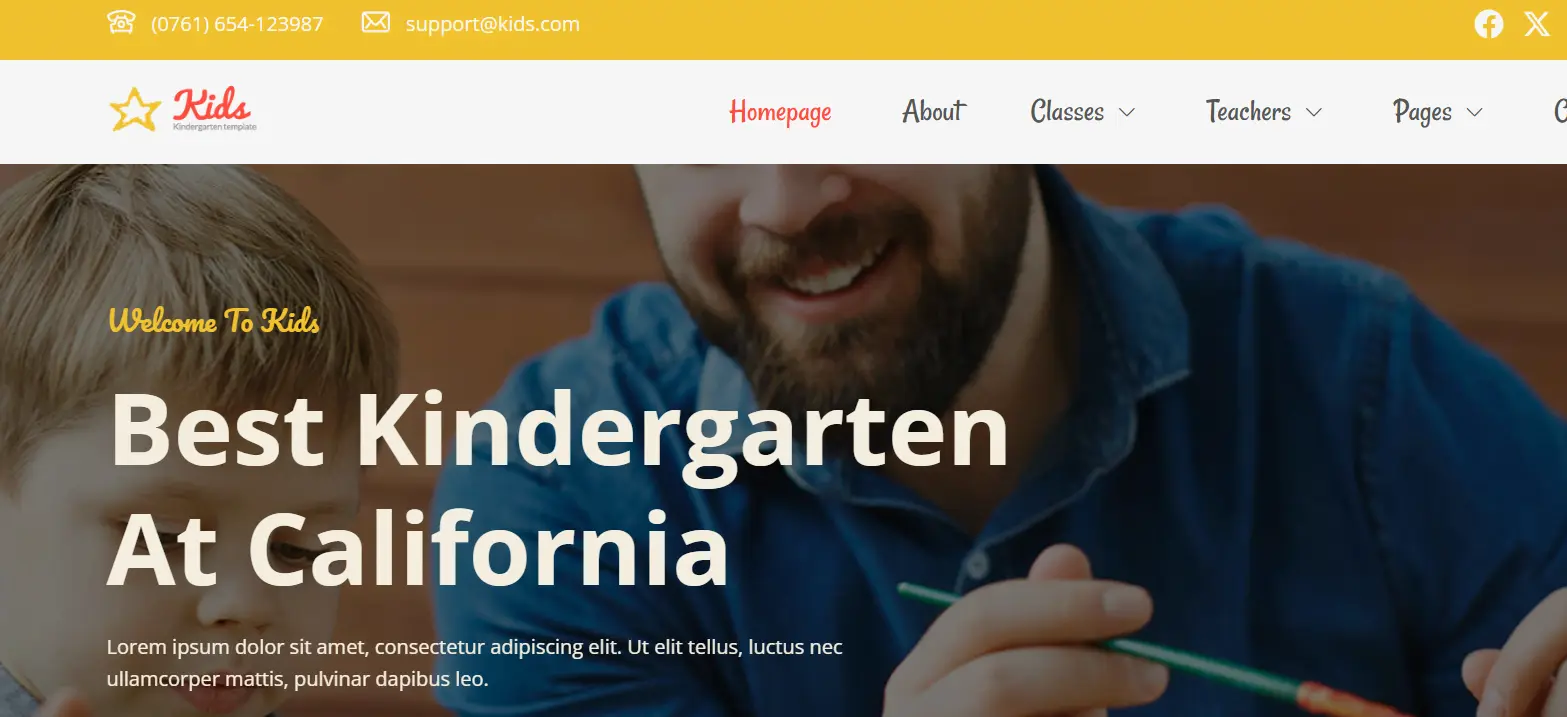Image resolution: width=1567 pixels, height=717 pixels.
Task: Click the partially visible last menu item
Action: point(1560,111)
